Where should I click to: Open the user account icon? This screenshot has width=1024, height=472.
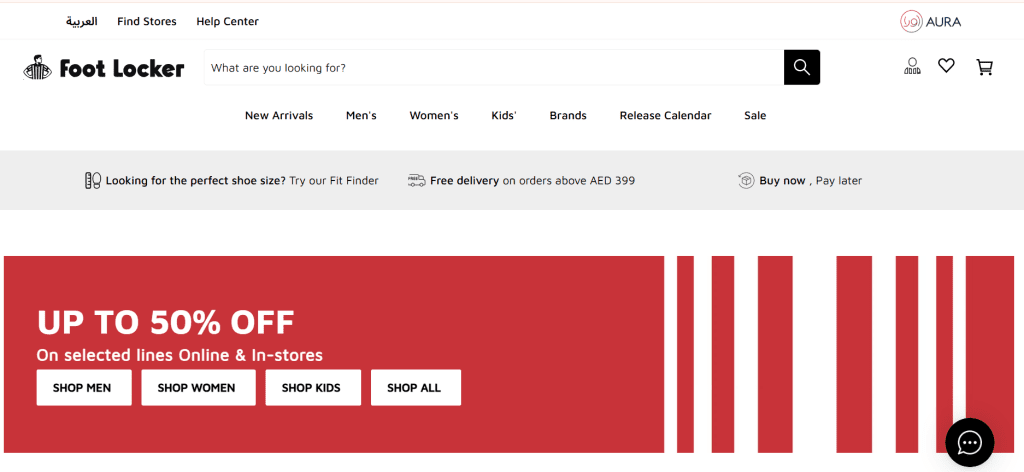coord(911,67)
